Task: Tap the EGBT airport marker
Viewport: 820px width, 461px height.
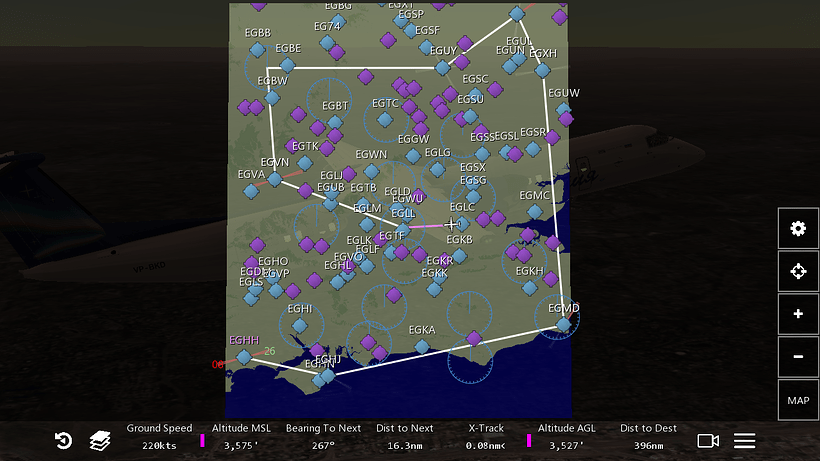Action: pos(335,122)
